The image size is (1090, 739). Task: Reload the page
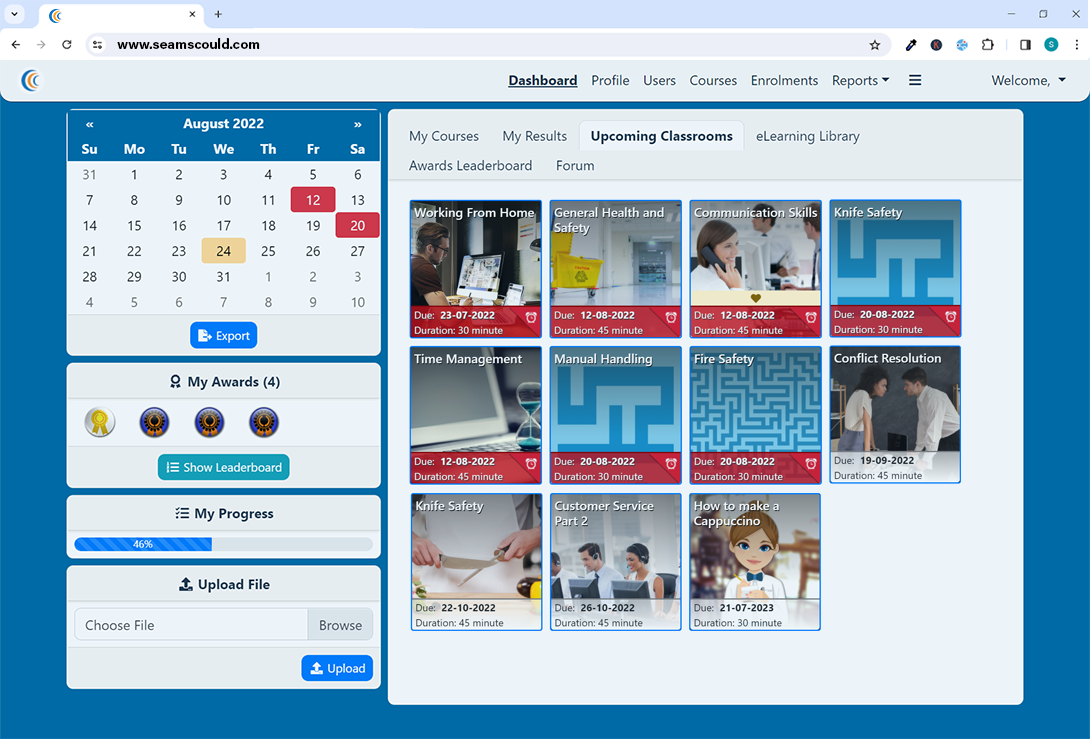click(67, 45)
